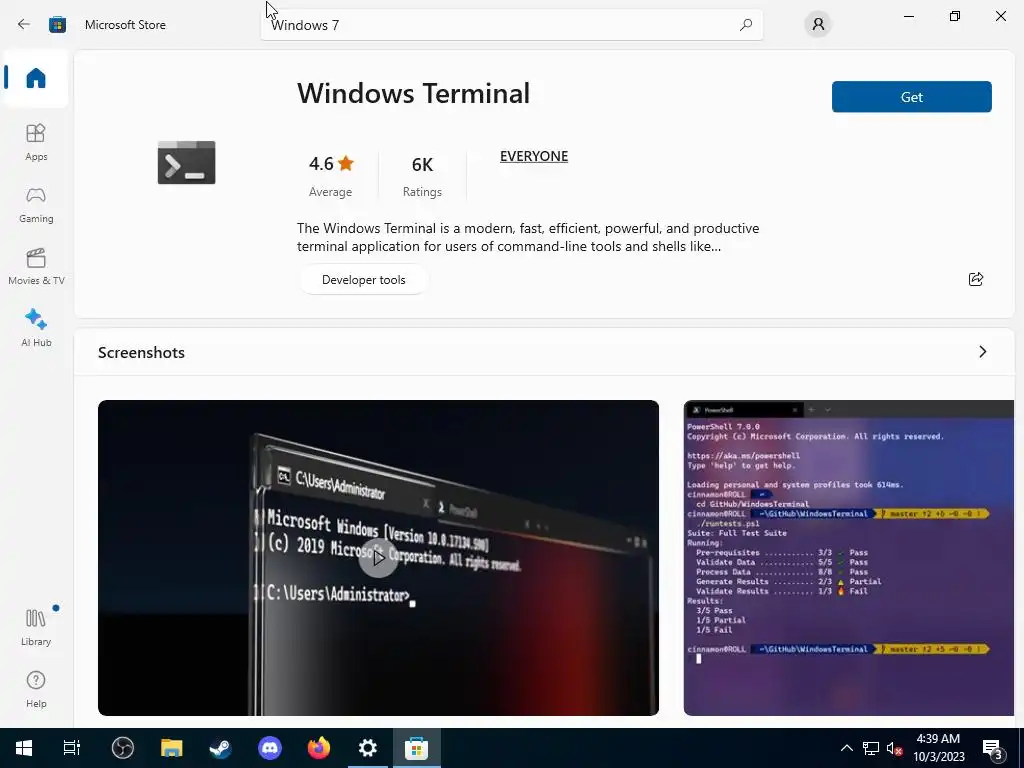Image resolution: width=1024 pixels, height=768 pixels.
Task: Share the Windows Terminal app page
Action: [976, 280]
